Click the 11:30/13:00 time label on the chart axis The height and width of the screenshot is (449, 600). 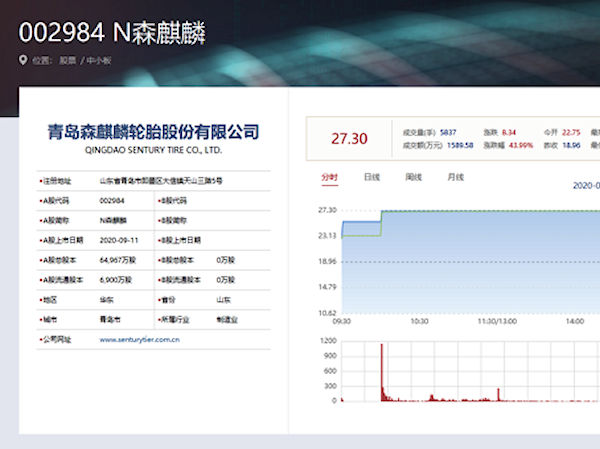tap(497, 321)
